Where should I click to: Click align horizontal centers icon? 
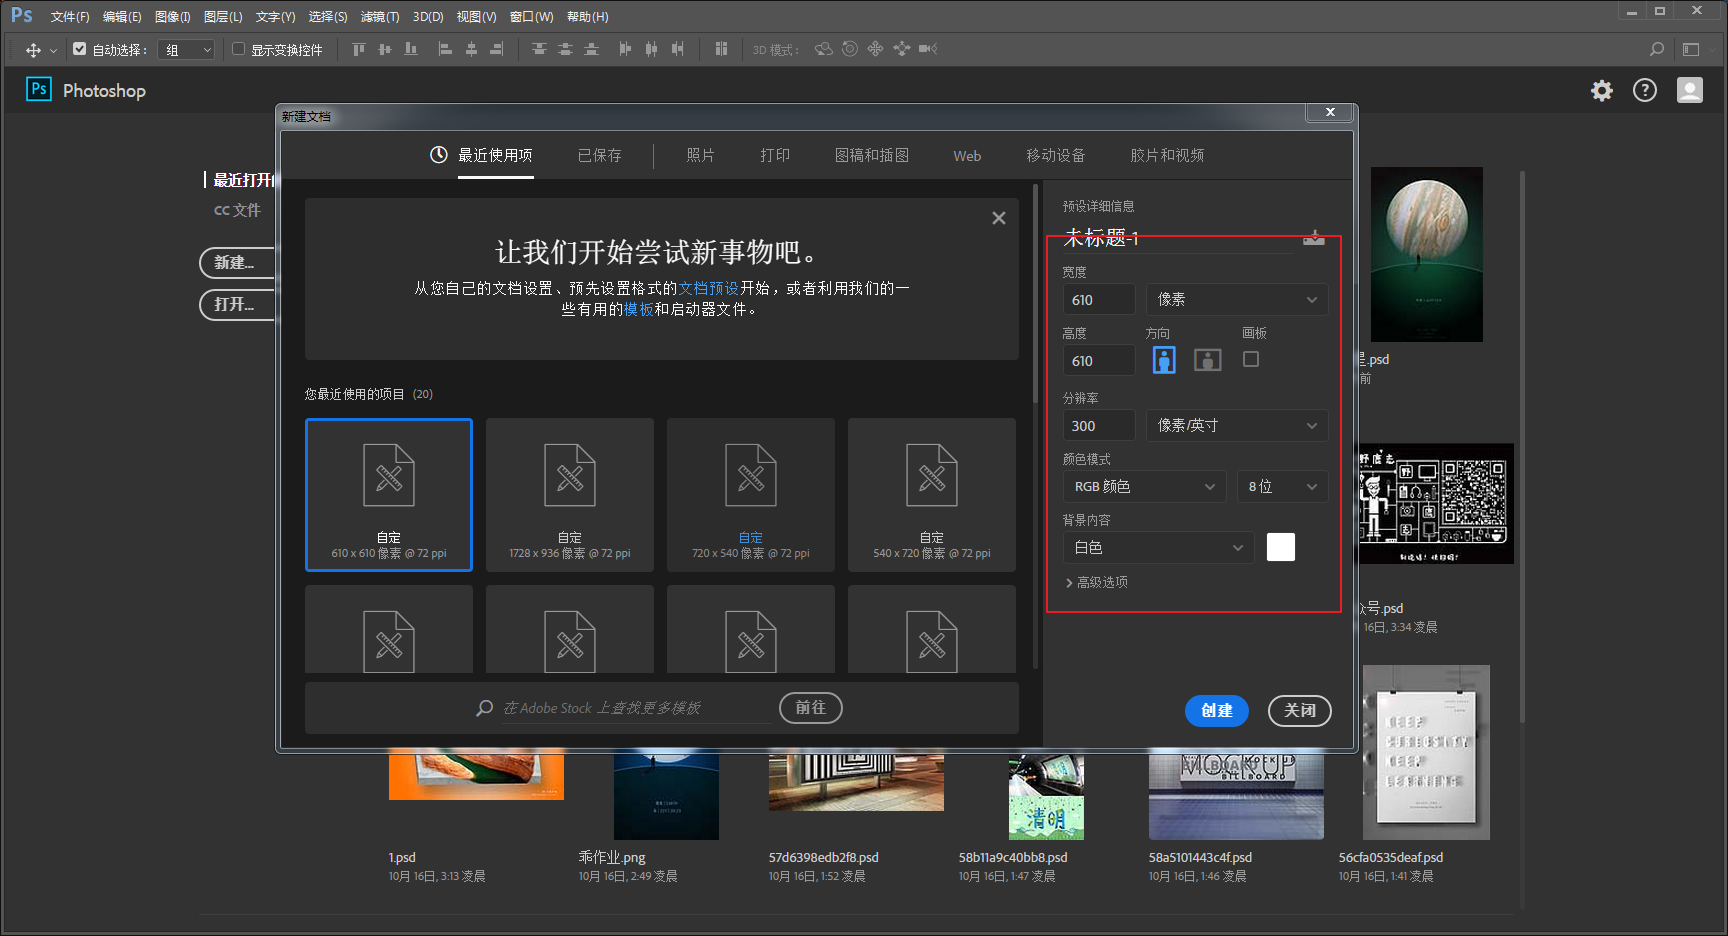coord(471,49)
